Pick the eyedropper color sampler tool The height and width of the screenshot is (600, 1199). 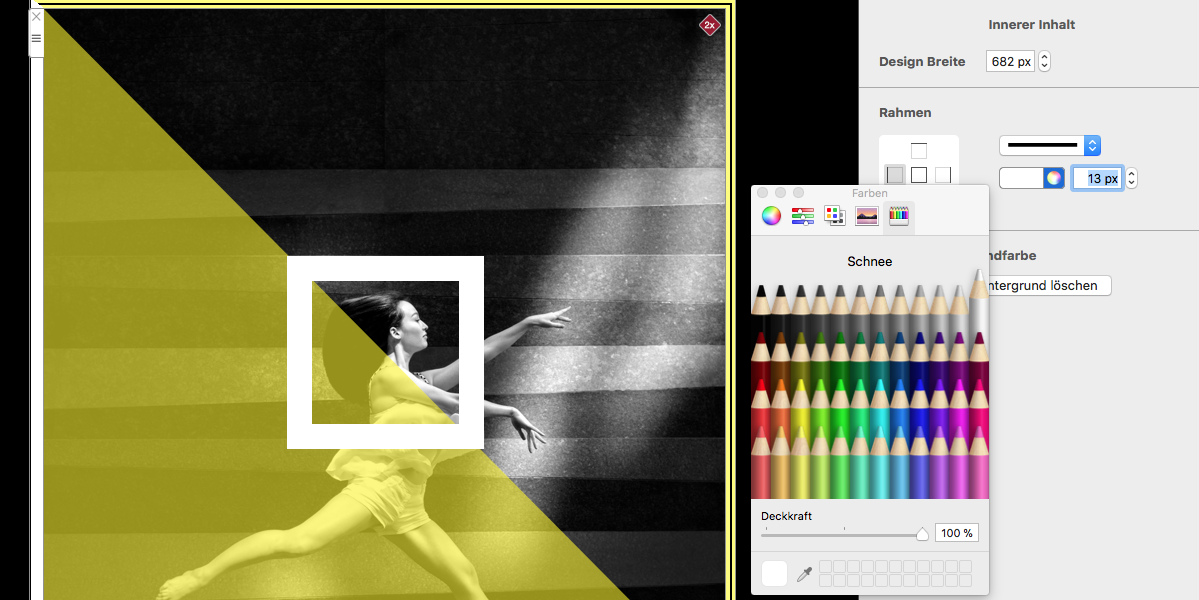click(x=804, y=574)
